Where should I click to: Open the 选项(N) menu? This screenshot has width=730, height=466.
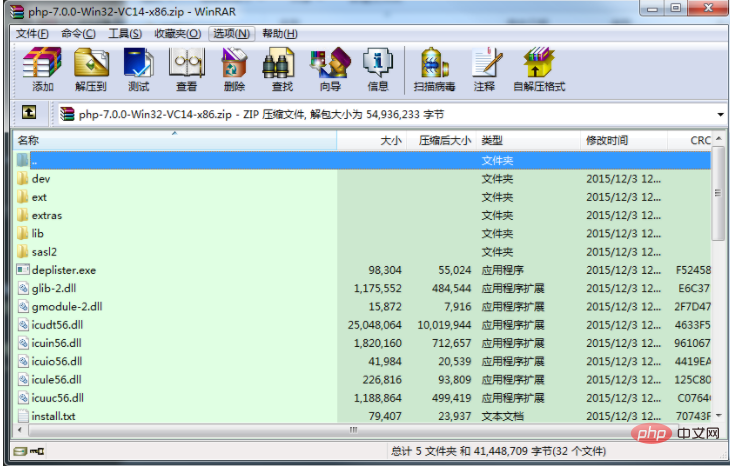[231, 34]
